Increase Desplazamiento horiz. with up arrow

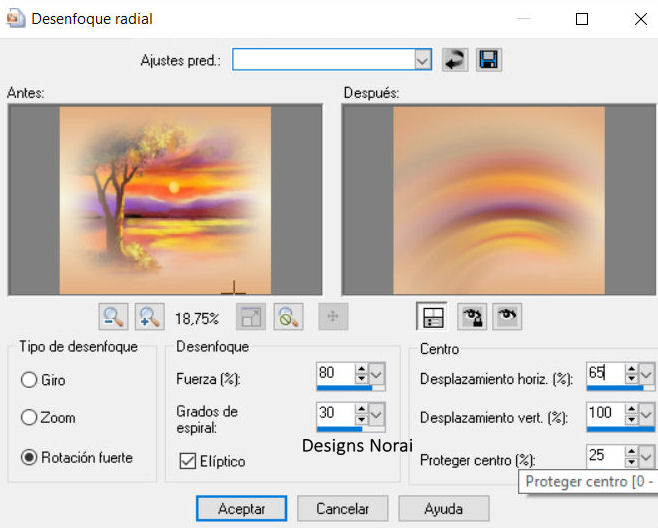[x=632, y=369]
